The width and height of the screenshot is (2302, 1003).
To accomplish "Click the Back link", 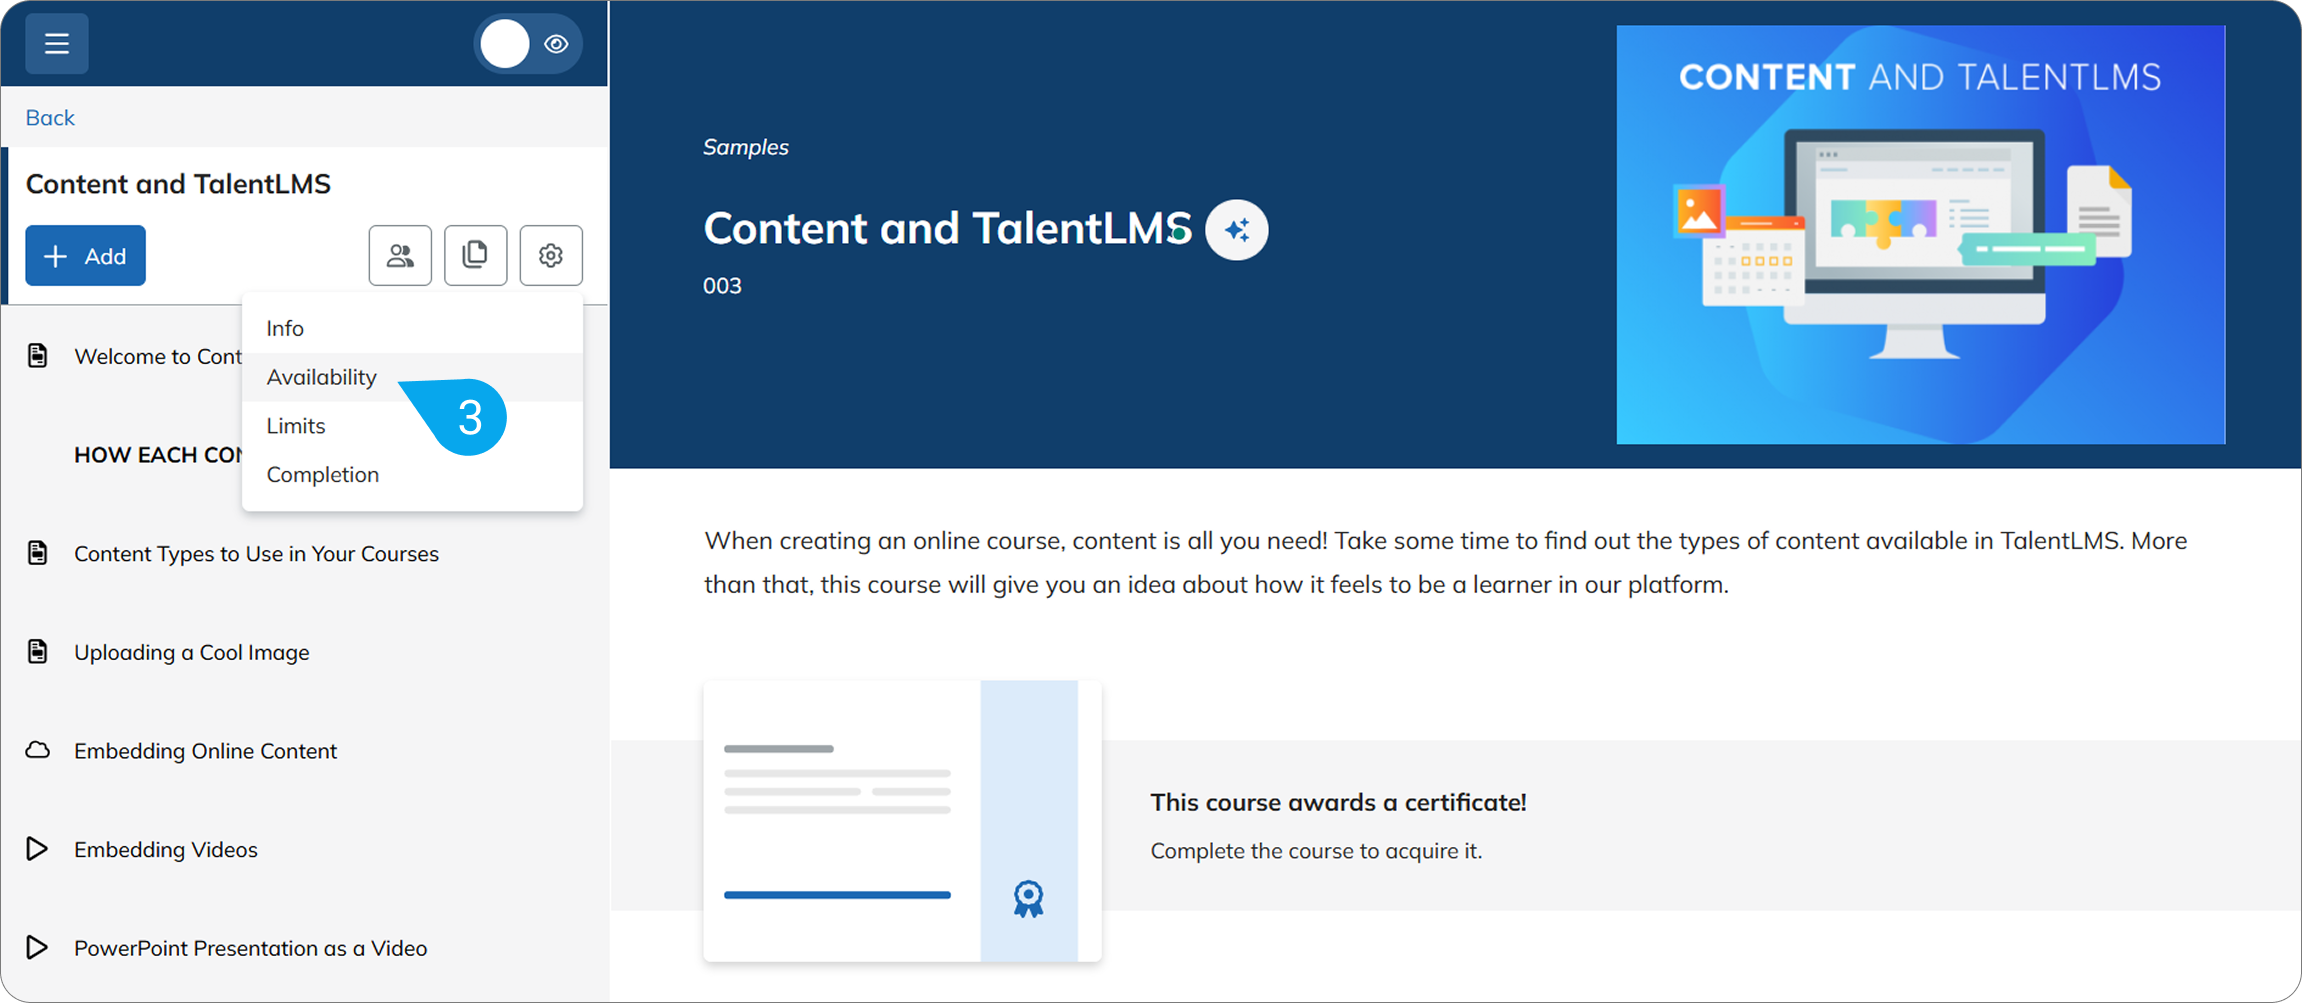I will point(50,118).
